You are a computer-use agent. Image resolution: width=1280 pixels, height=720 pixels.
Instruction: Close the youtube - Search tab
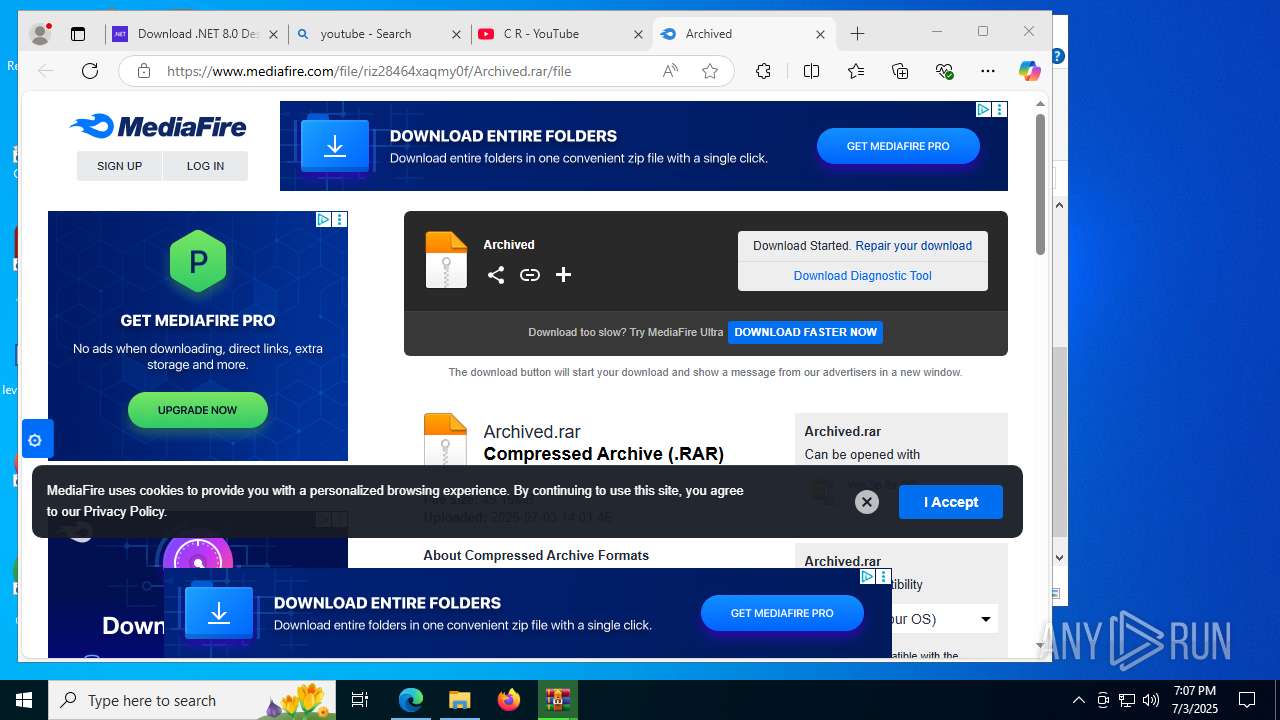click(x=457, y=34)
